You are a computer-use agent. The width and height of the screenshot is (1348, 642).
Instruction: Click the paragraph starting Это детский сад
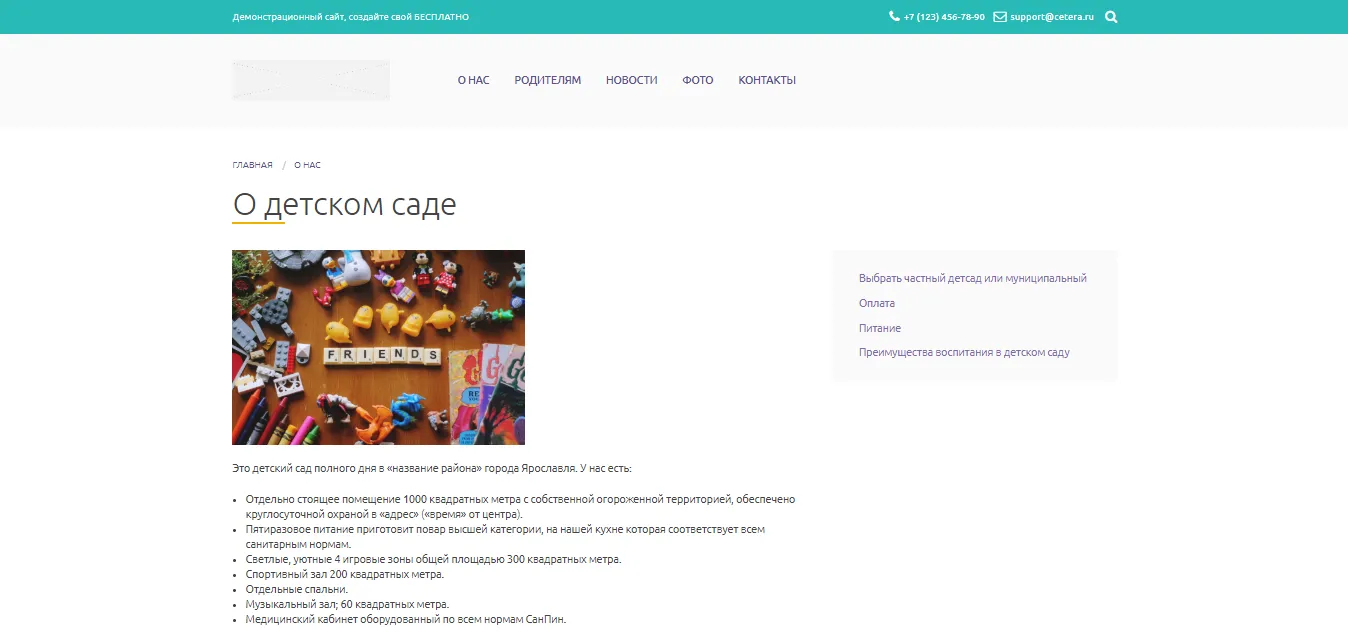click(432, 468)
